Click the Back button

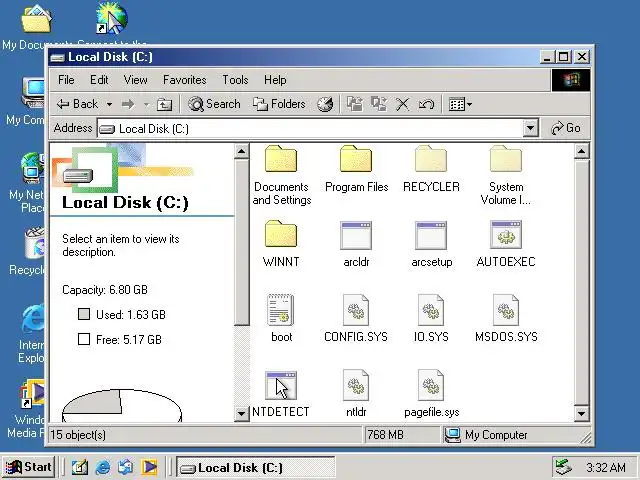(78, 104)
